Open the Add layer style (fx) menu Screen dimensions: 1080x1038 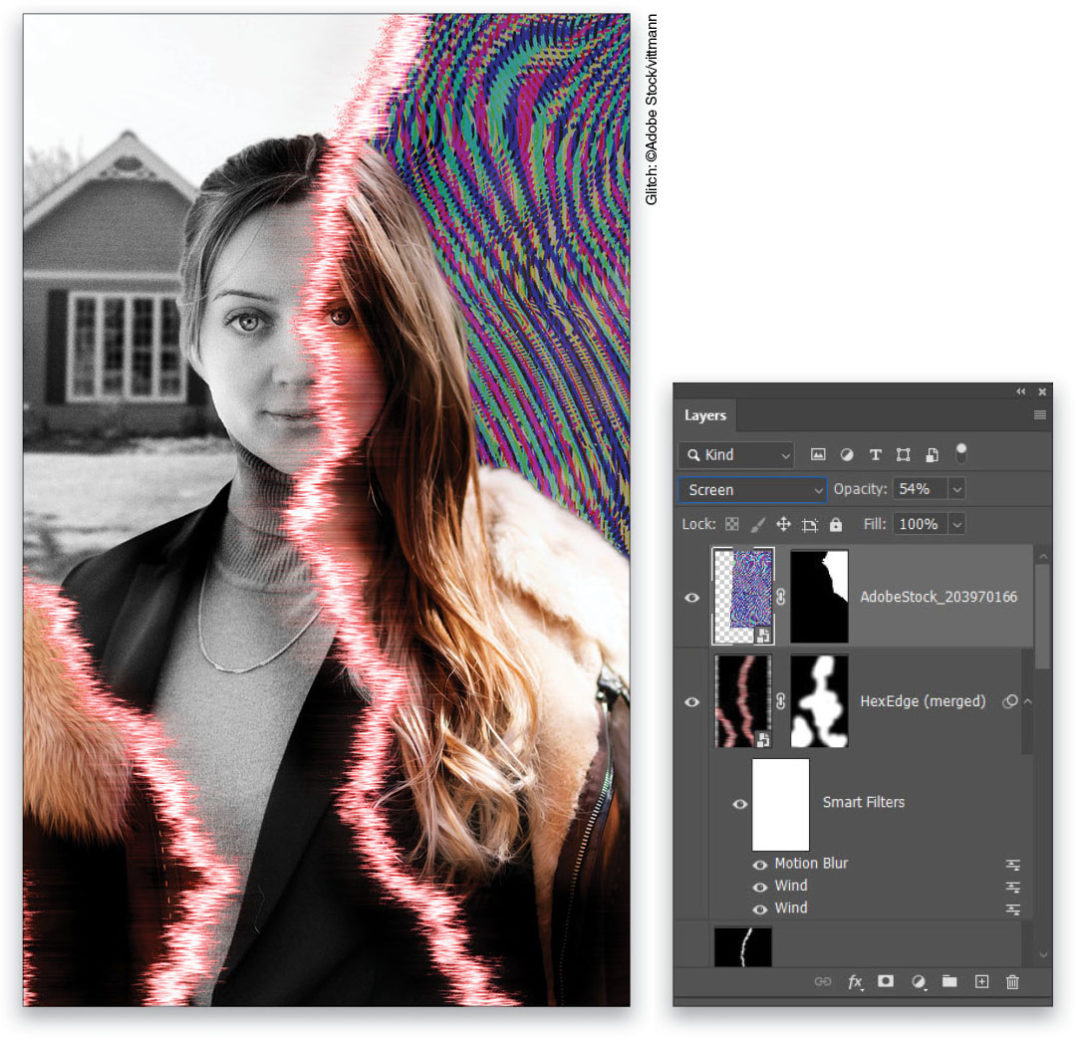pyautogui.click(x=855, y=982)
